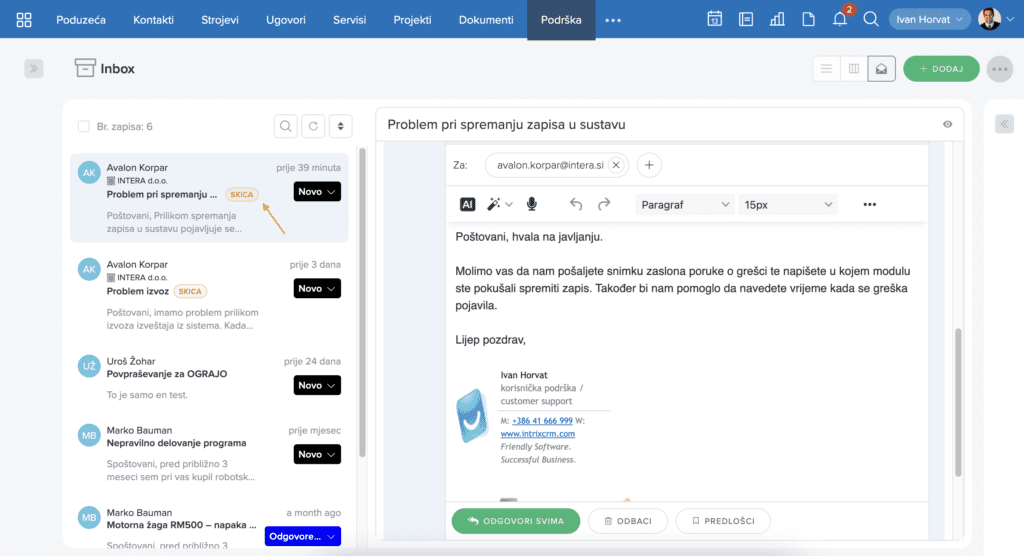Undo last edit in editor toolbar
1024x556 pixels.
click(575, 204)
